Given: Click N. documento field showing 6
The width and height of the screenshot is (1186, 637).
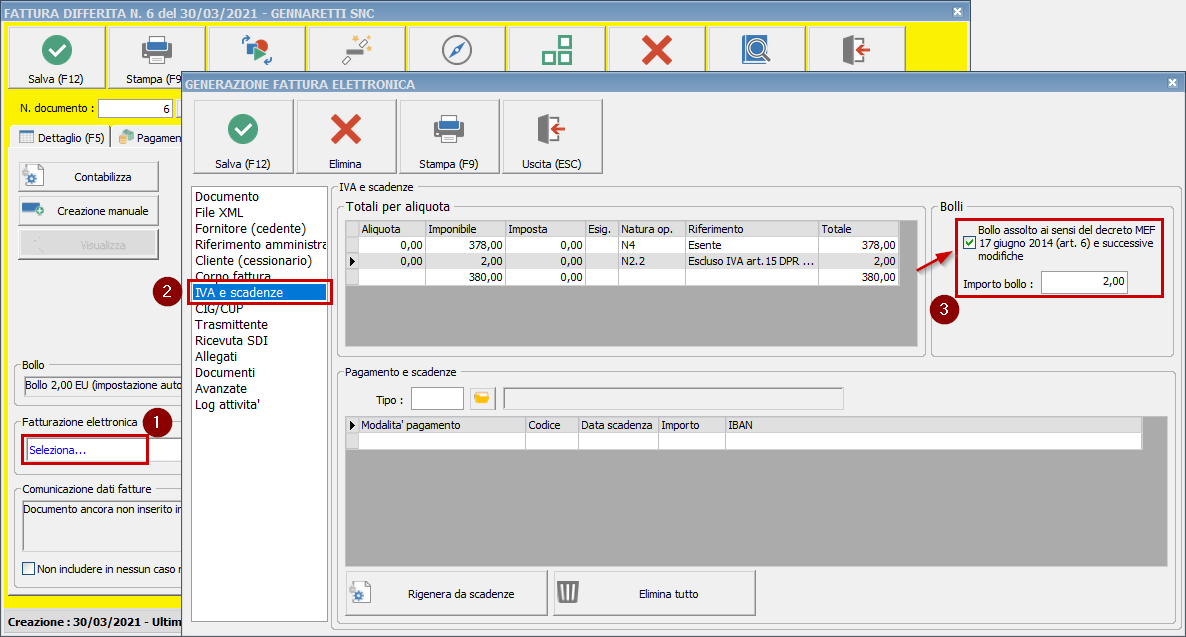Looking at the screenshot, I should pyautogui.click(x=135, y=109).
